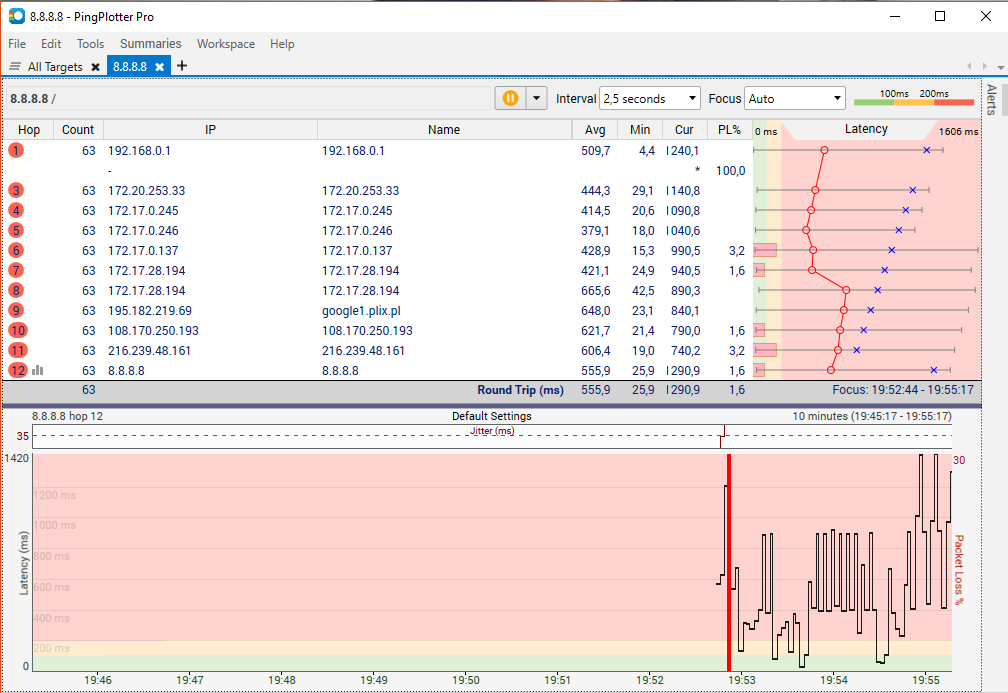1008x693 pixels.
Task: Click the Focus: 19:52:44 - 19:55:17 text
Action: click(903, 390)
